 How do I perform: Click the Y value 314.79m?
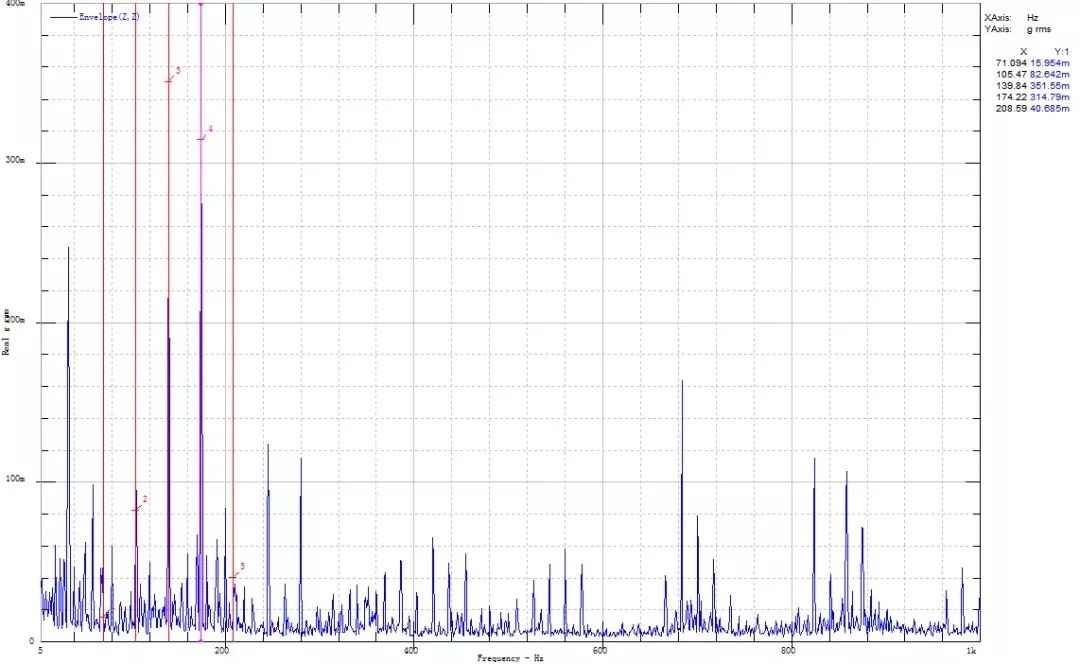tap(1050, 97)
